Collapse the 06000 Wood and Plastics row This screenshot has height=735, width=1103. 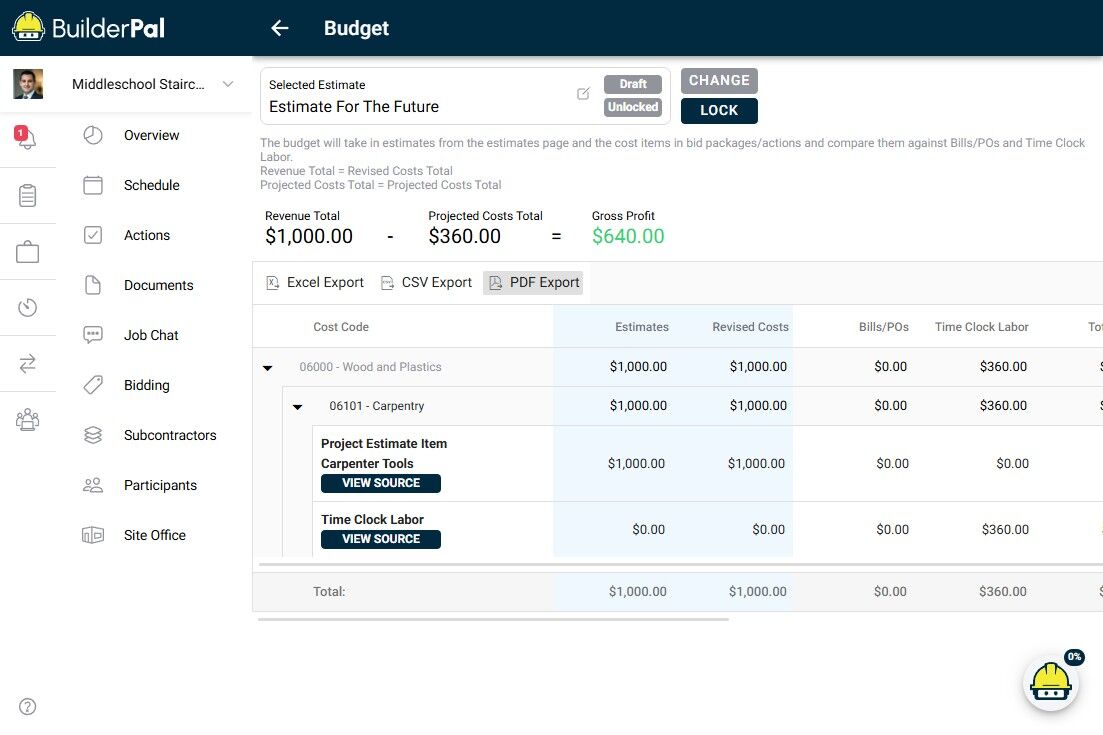coord(267,368)
